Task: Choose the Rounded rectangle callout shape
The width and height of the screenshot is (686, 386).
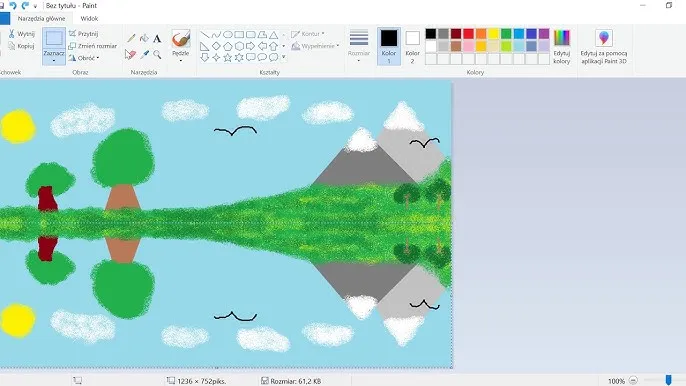Action: 251,57
